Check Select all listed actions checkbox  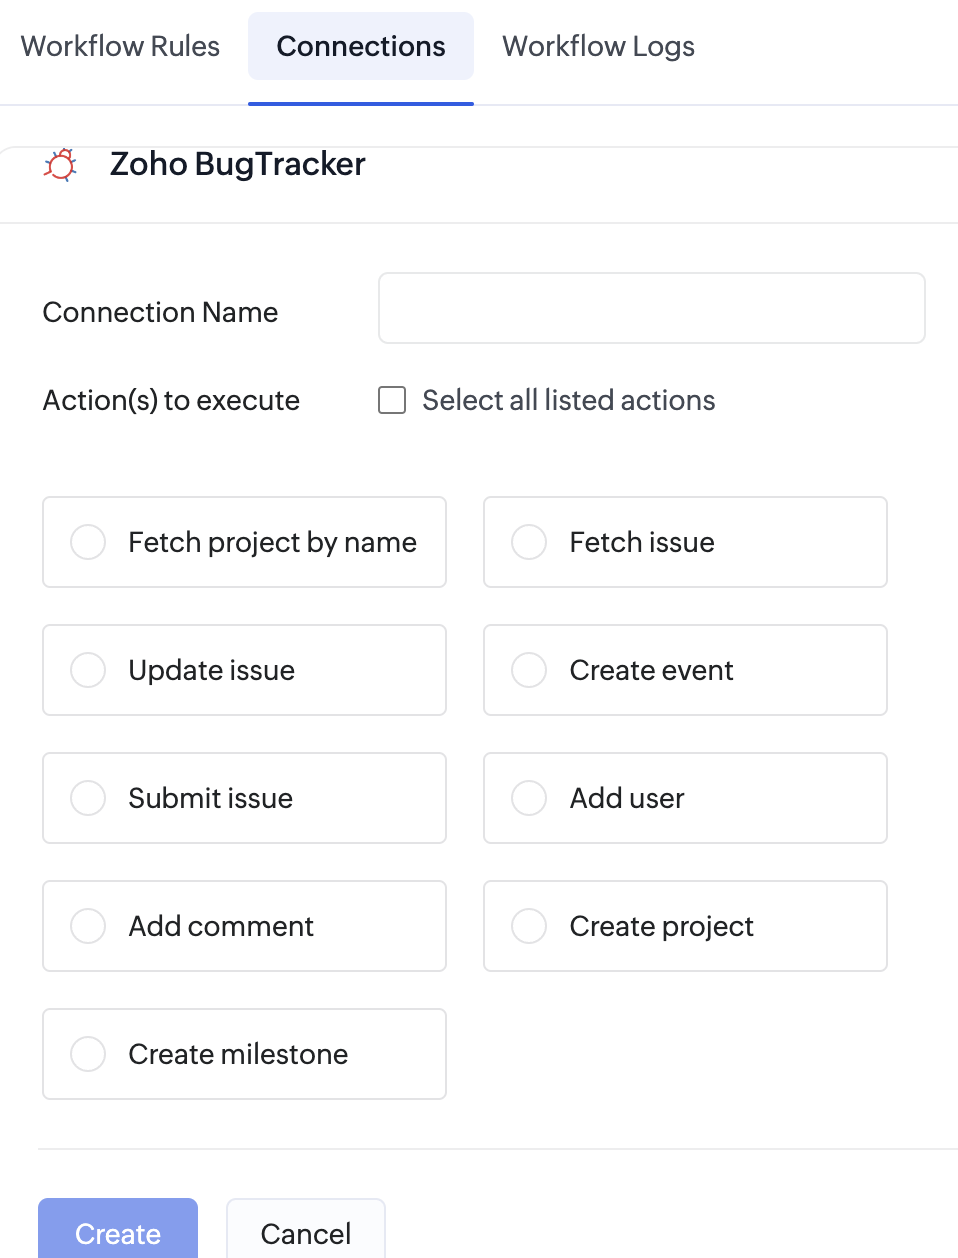pyautogui.click(x=392, y=400)
